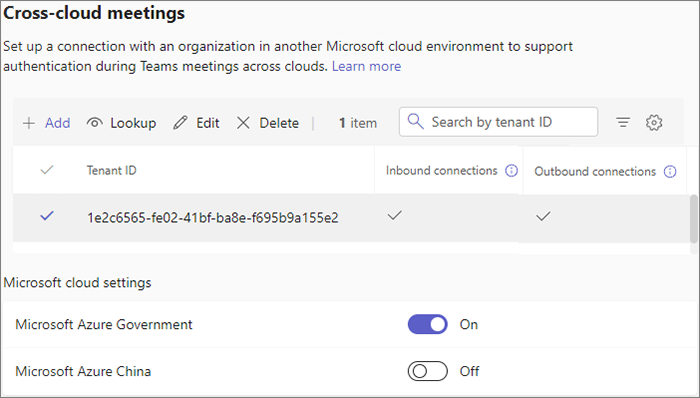Click the Cross-cloud meetings heading
This screenshot has width=700, height=398.
pos(94,12)
